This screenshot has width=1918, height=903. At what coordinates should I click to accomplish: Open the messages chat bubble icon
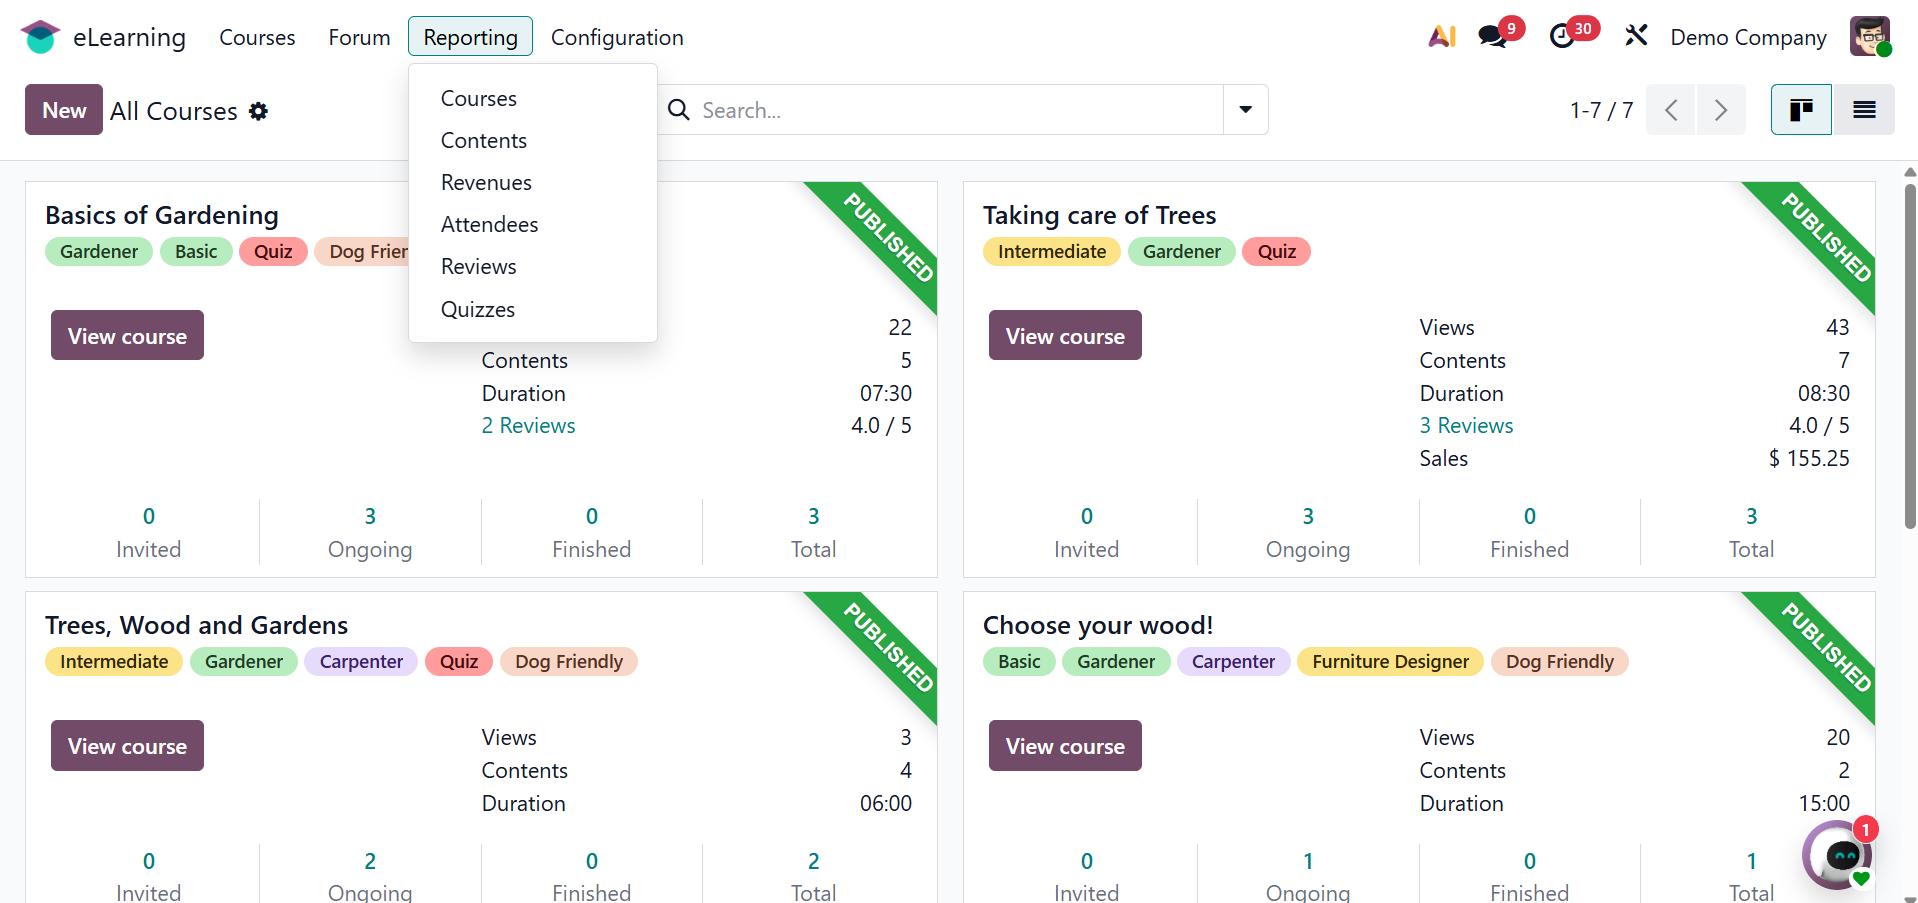[x=1492, y=37]
